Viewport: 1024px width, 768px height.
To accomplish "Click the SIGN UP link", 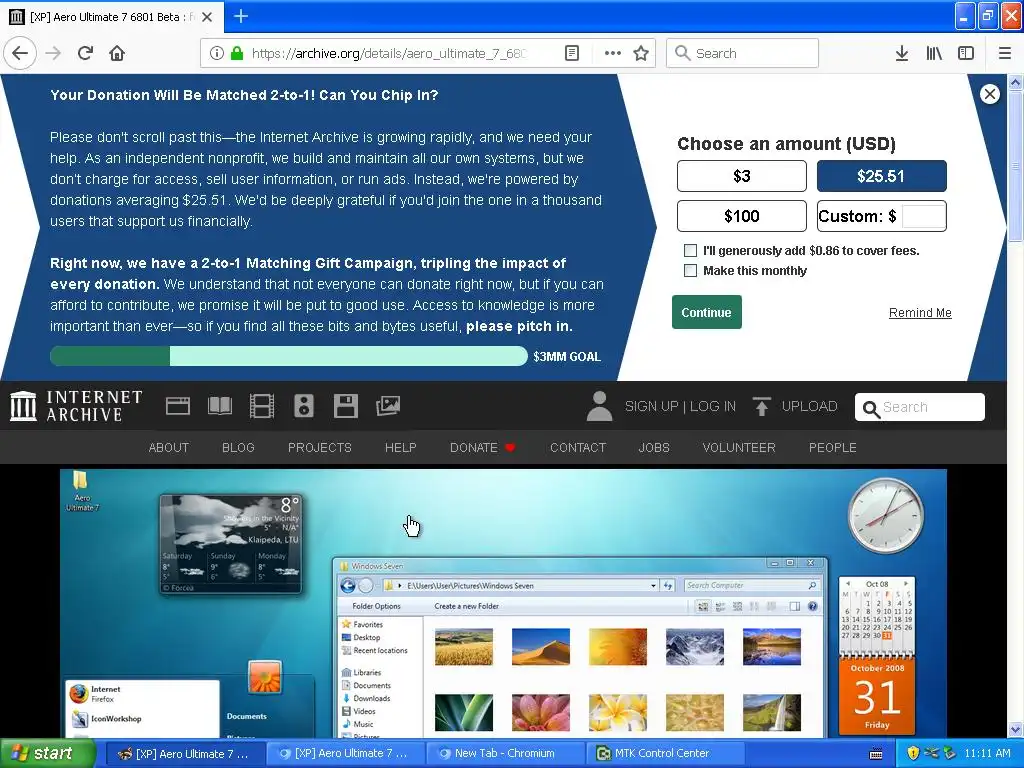I will [x=651, y=406].
